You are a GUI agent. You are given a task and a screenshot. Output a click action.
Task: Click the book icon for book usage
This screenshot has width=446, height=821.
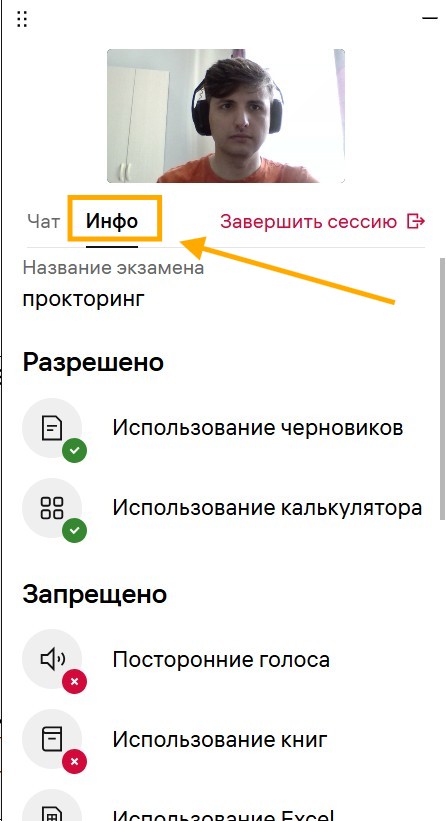point(52,739)
